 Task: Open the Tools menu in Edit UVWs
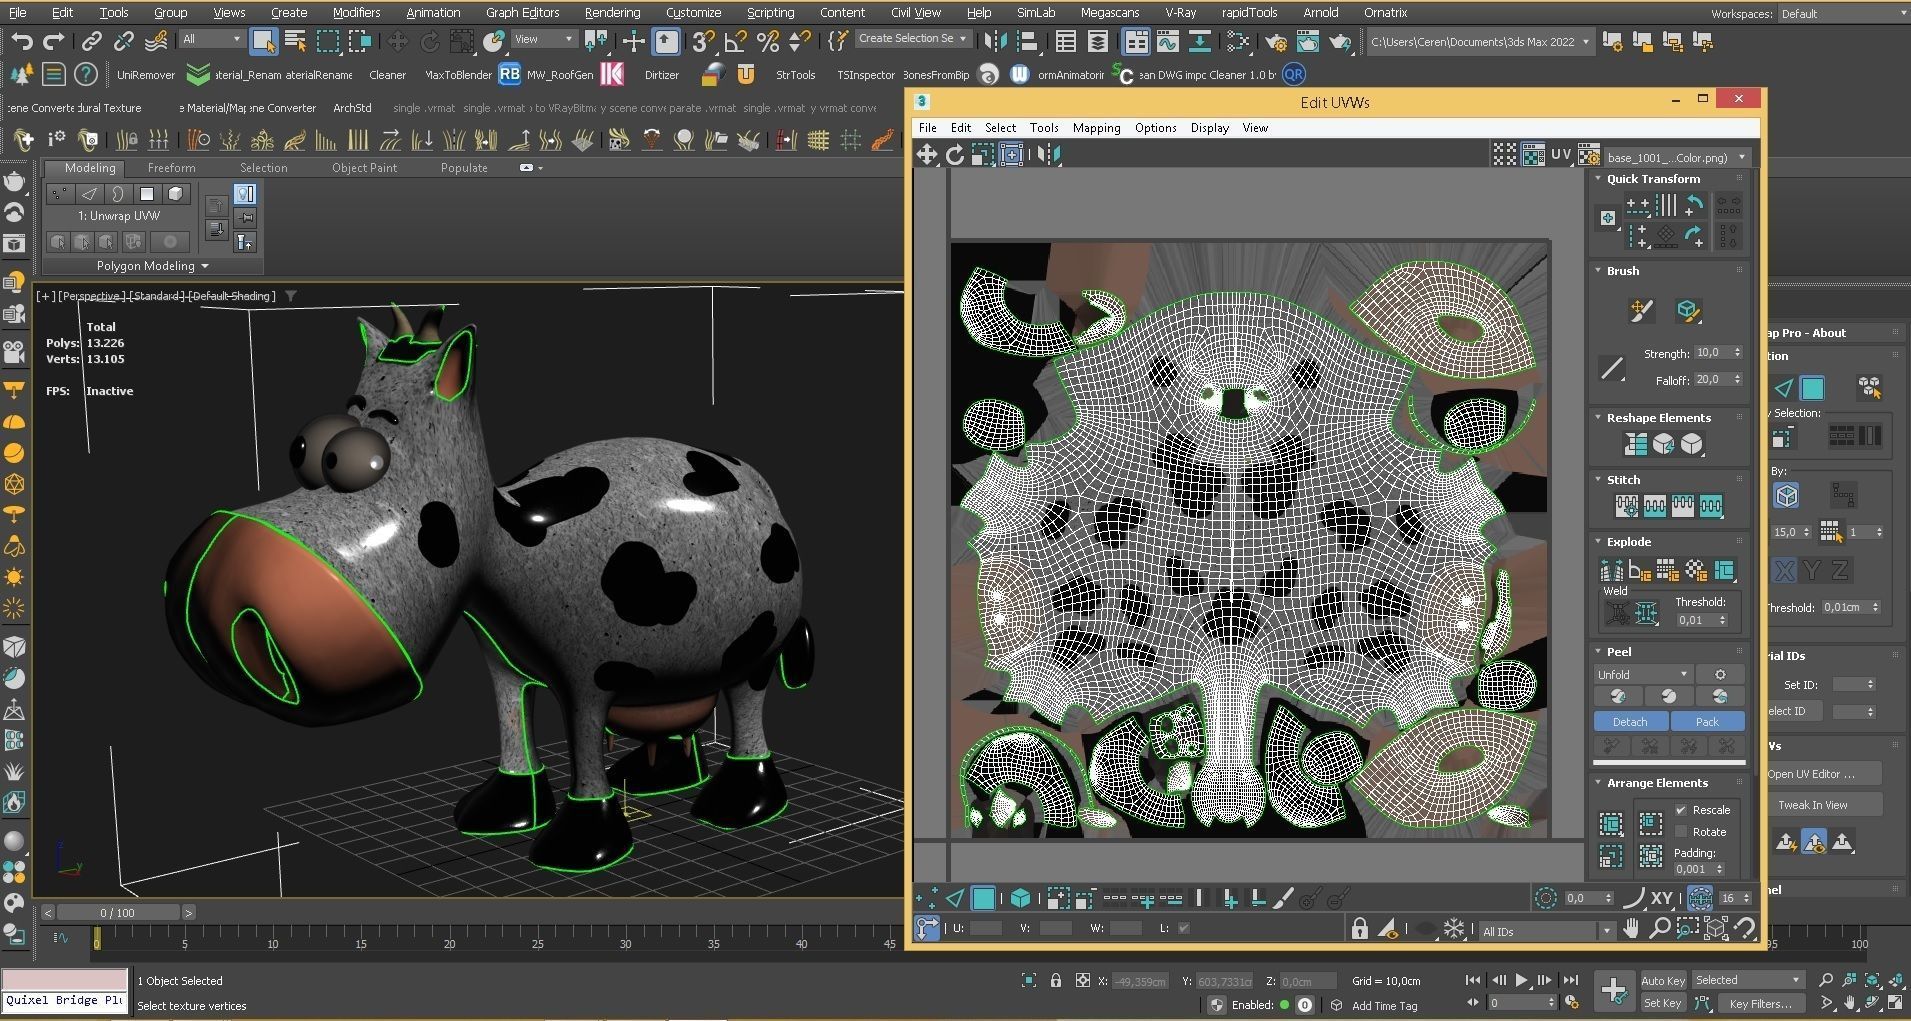click(x=1044, y=128)
